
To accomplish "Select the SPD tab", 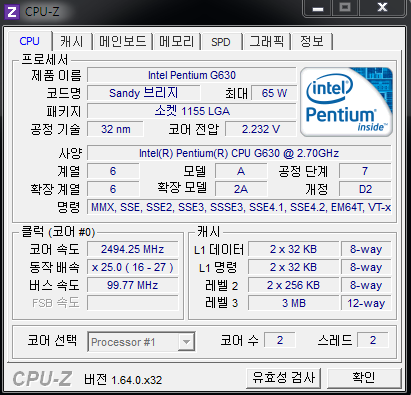I will tap(221, 42).
